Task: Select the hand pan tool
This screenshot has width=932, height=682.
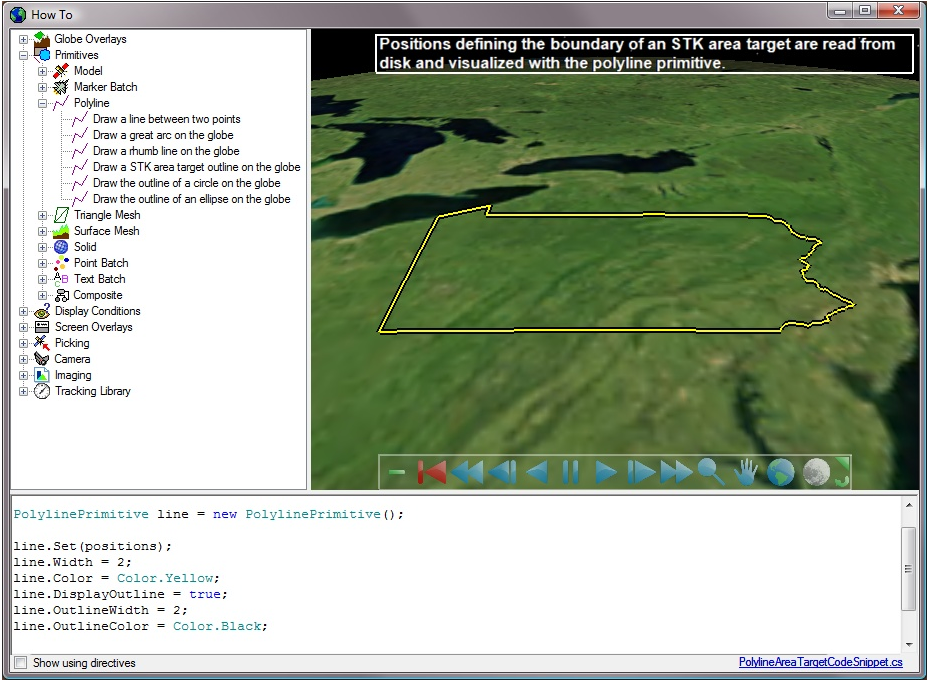Action: tap(745, 472)
